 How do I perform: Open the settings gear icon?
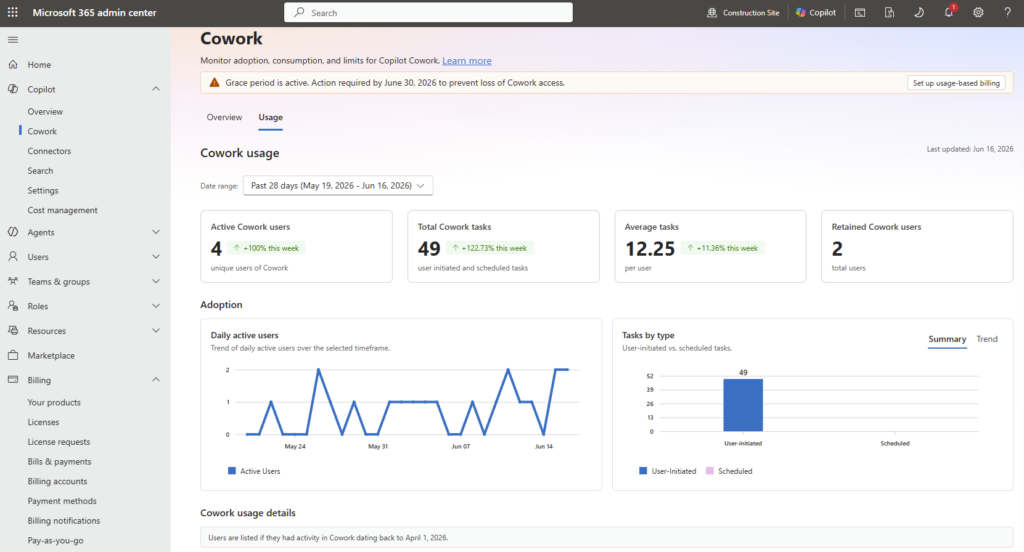[978, 12]
